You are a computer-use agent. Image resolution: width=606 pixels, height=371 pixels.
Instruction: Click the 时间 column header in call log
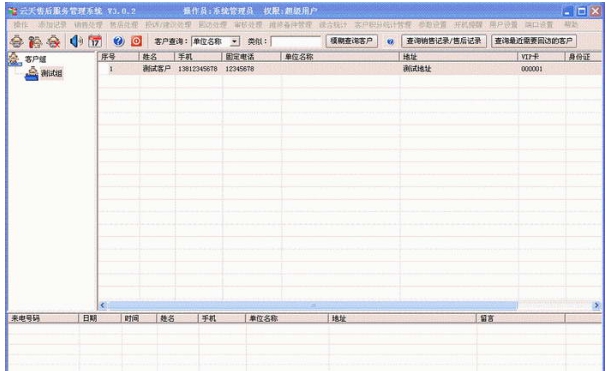[139, 318]
